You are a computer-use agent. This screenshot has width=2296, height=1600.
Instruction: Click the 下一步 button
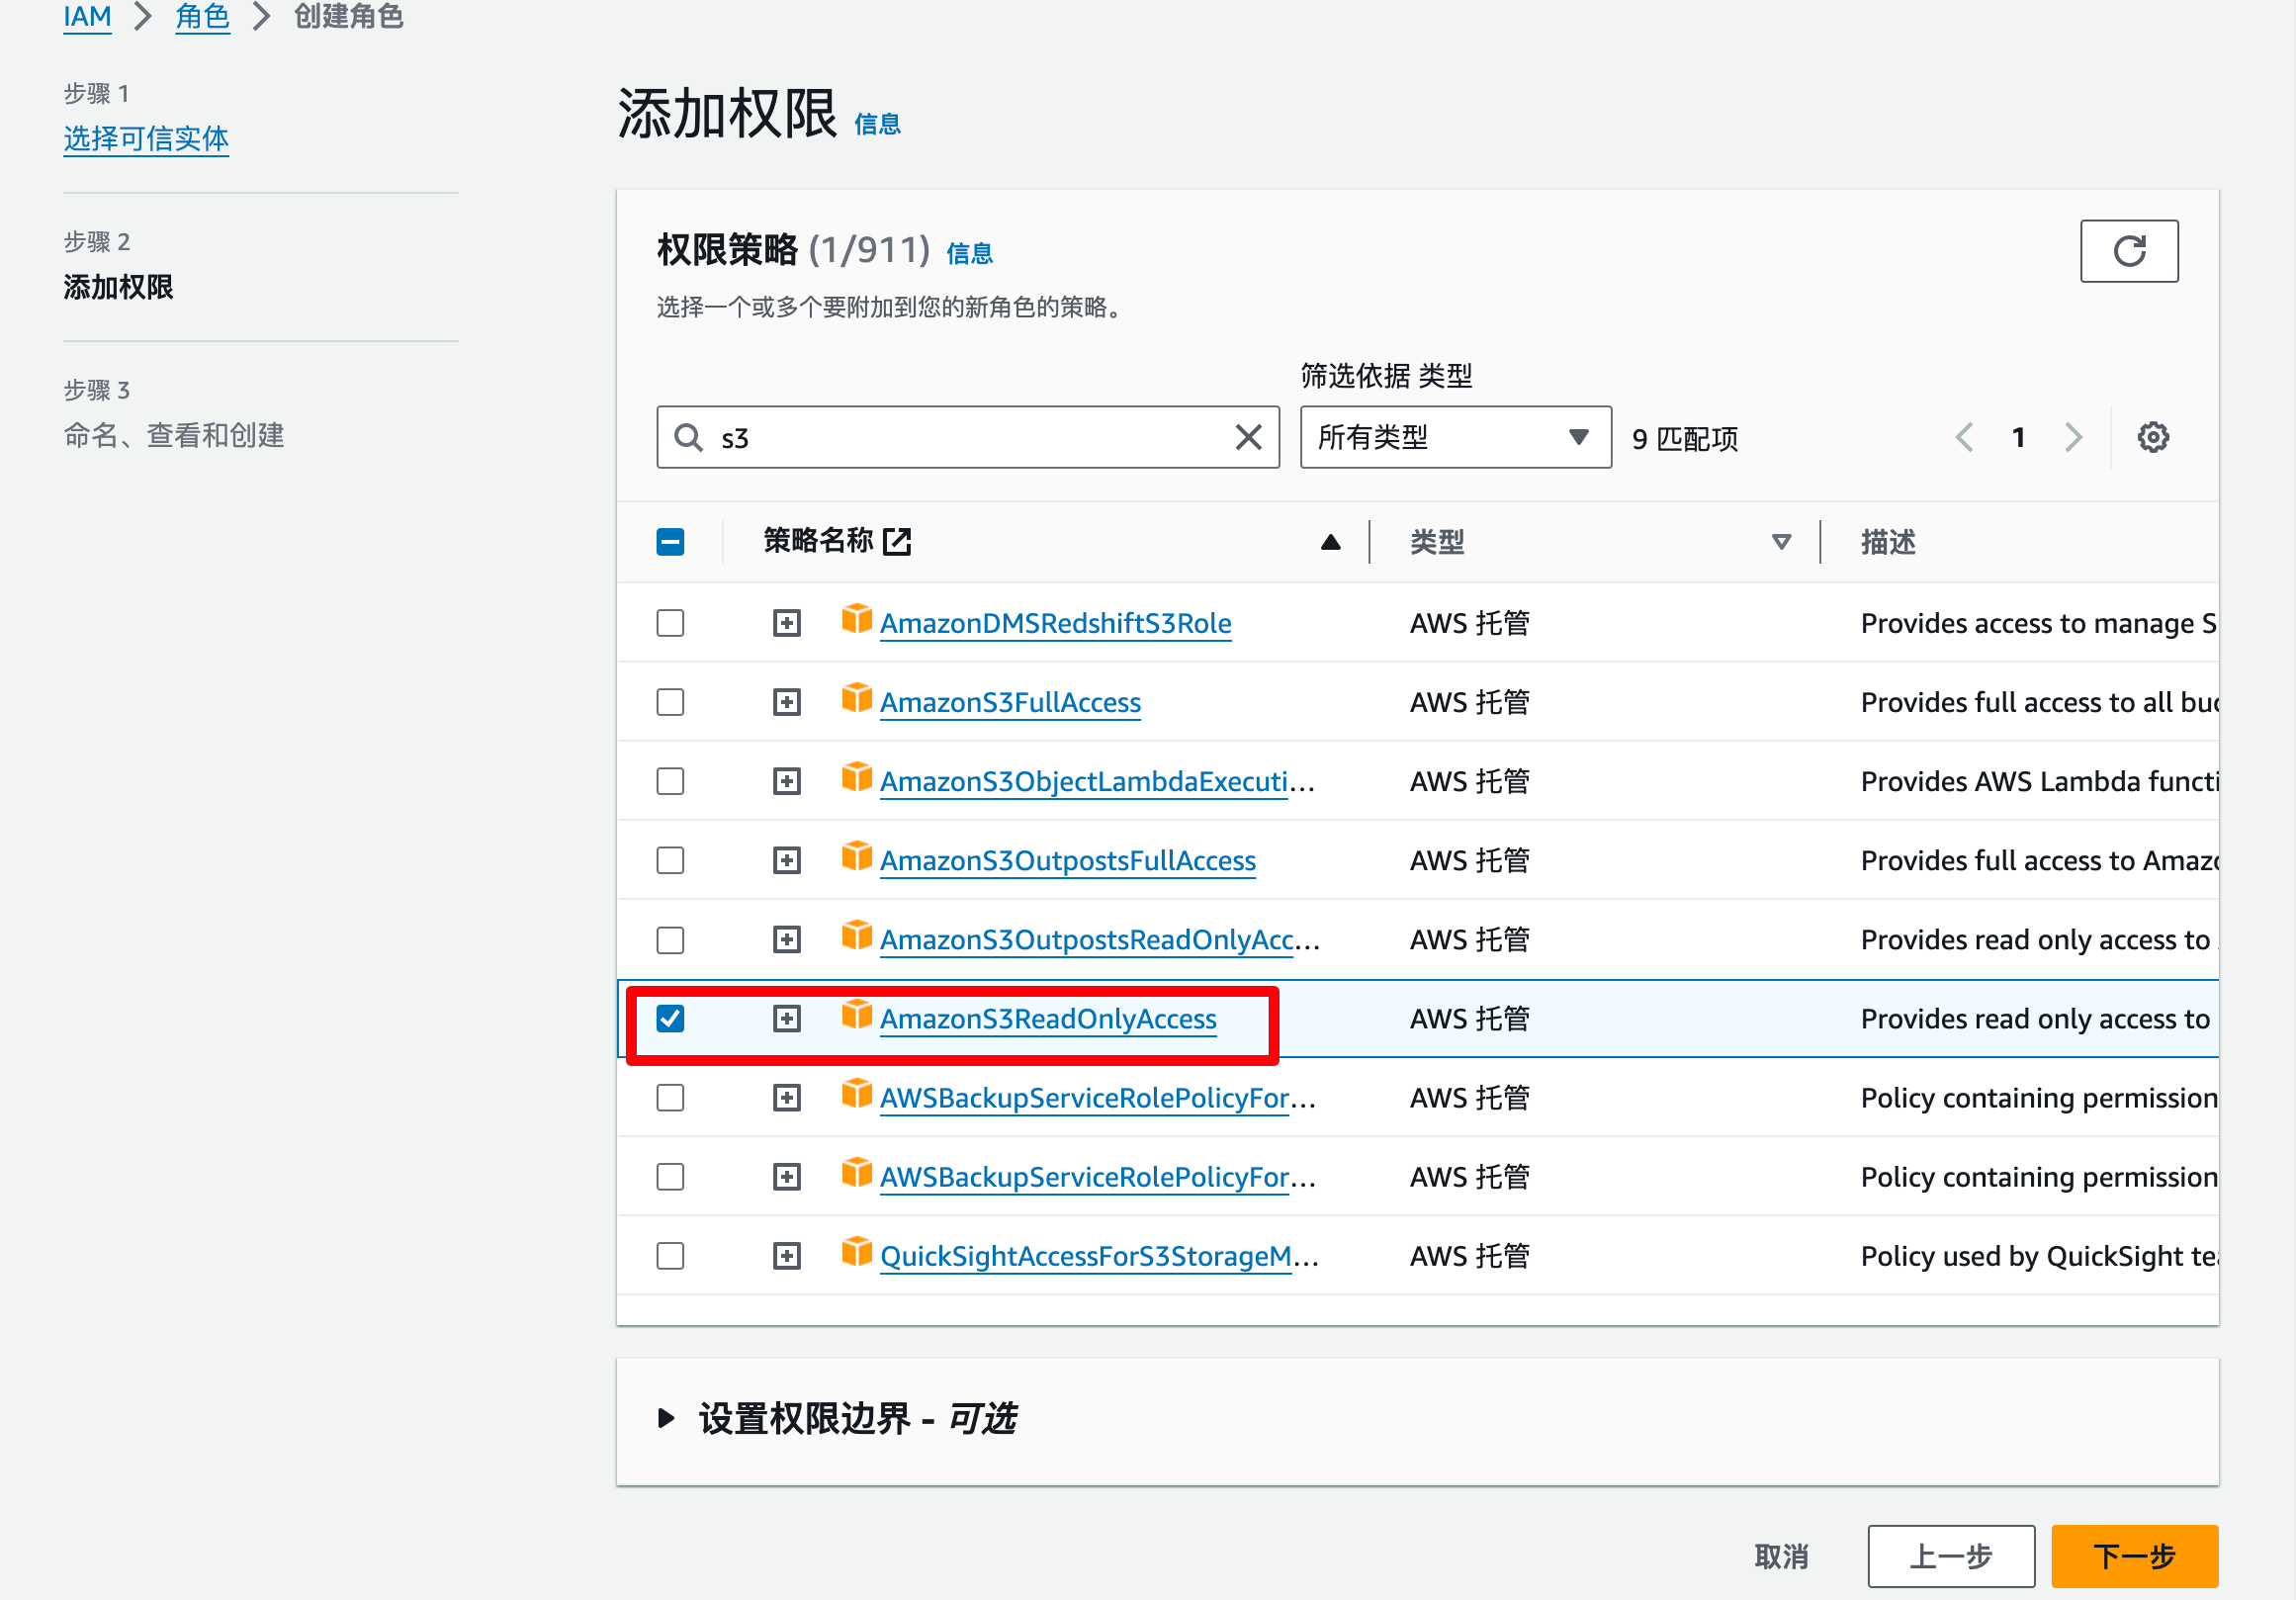pyautogui.click(x=2134, y=1556)
